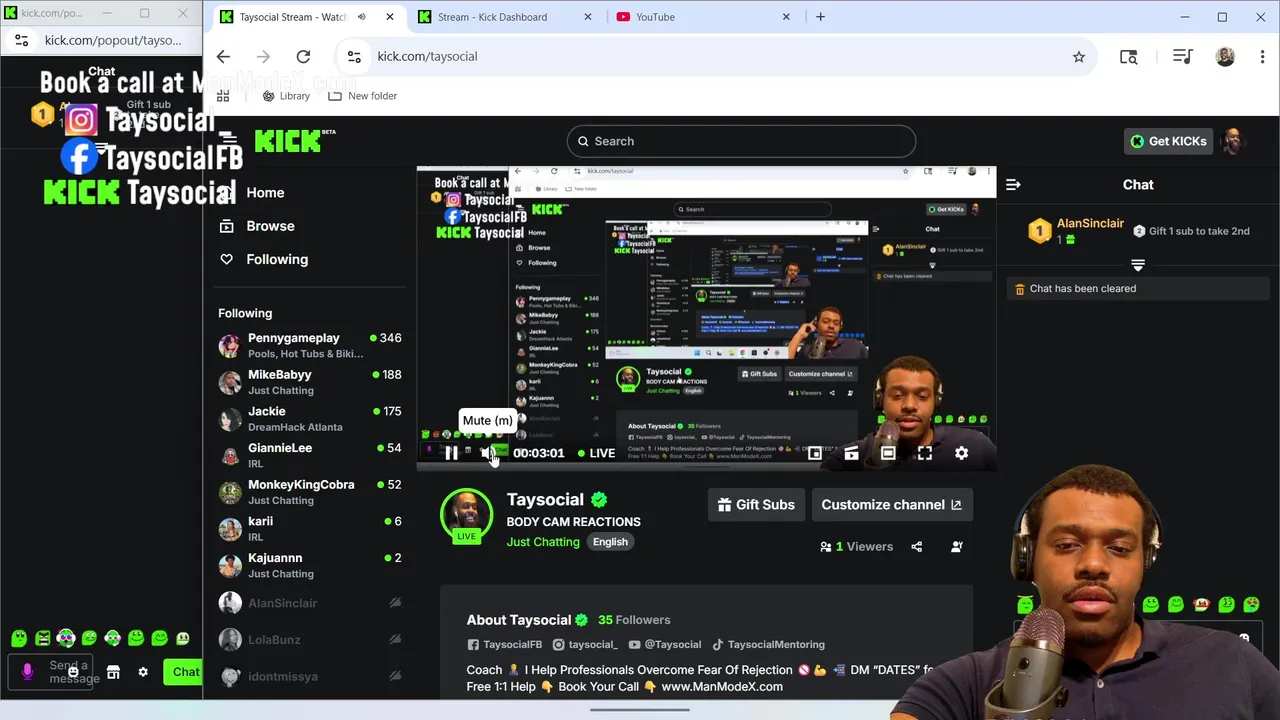Open the Just Chatting category link
Screen dimensions: 1280x720
click(x=543, y=542)
